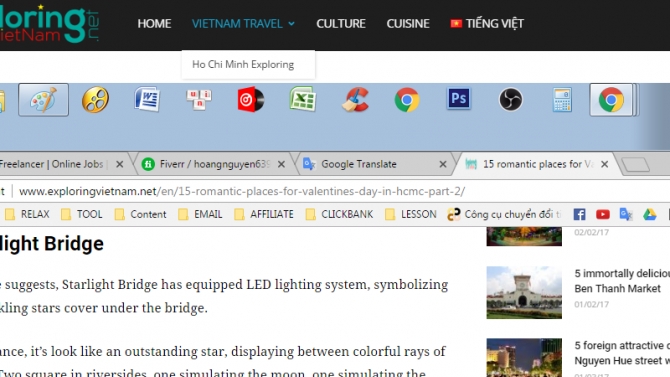Close the Fiverr tab

click(x=281, y=164)
